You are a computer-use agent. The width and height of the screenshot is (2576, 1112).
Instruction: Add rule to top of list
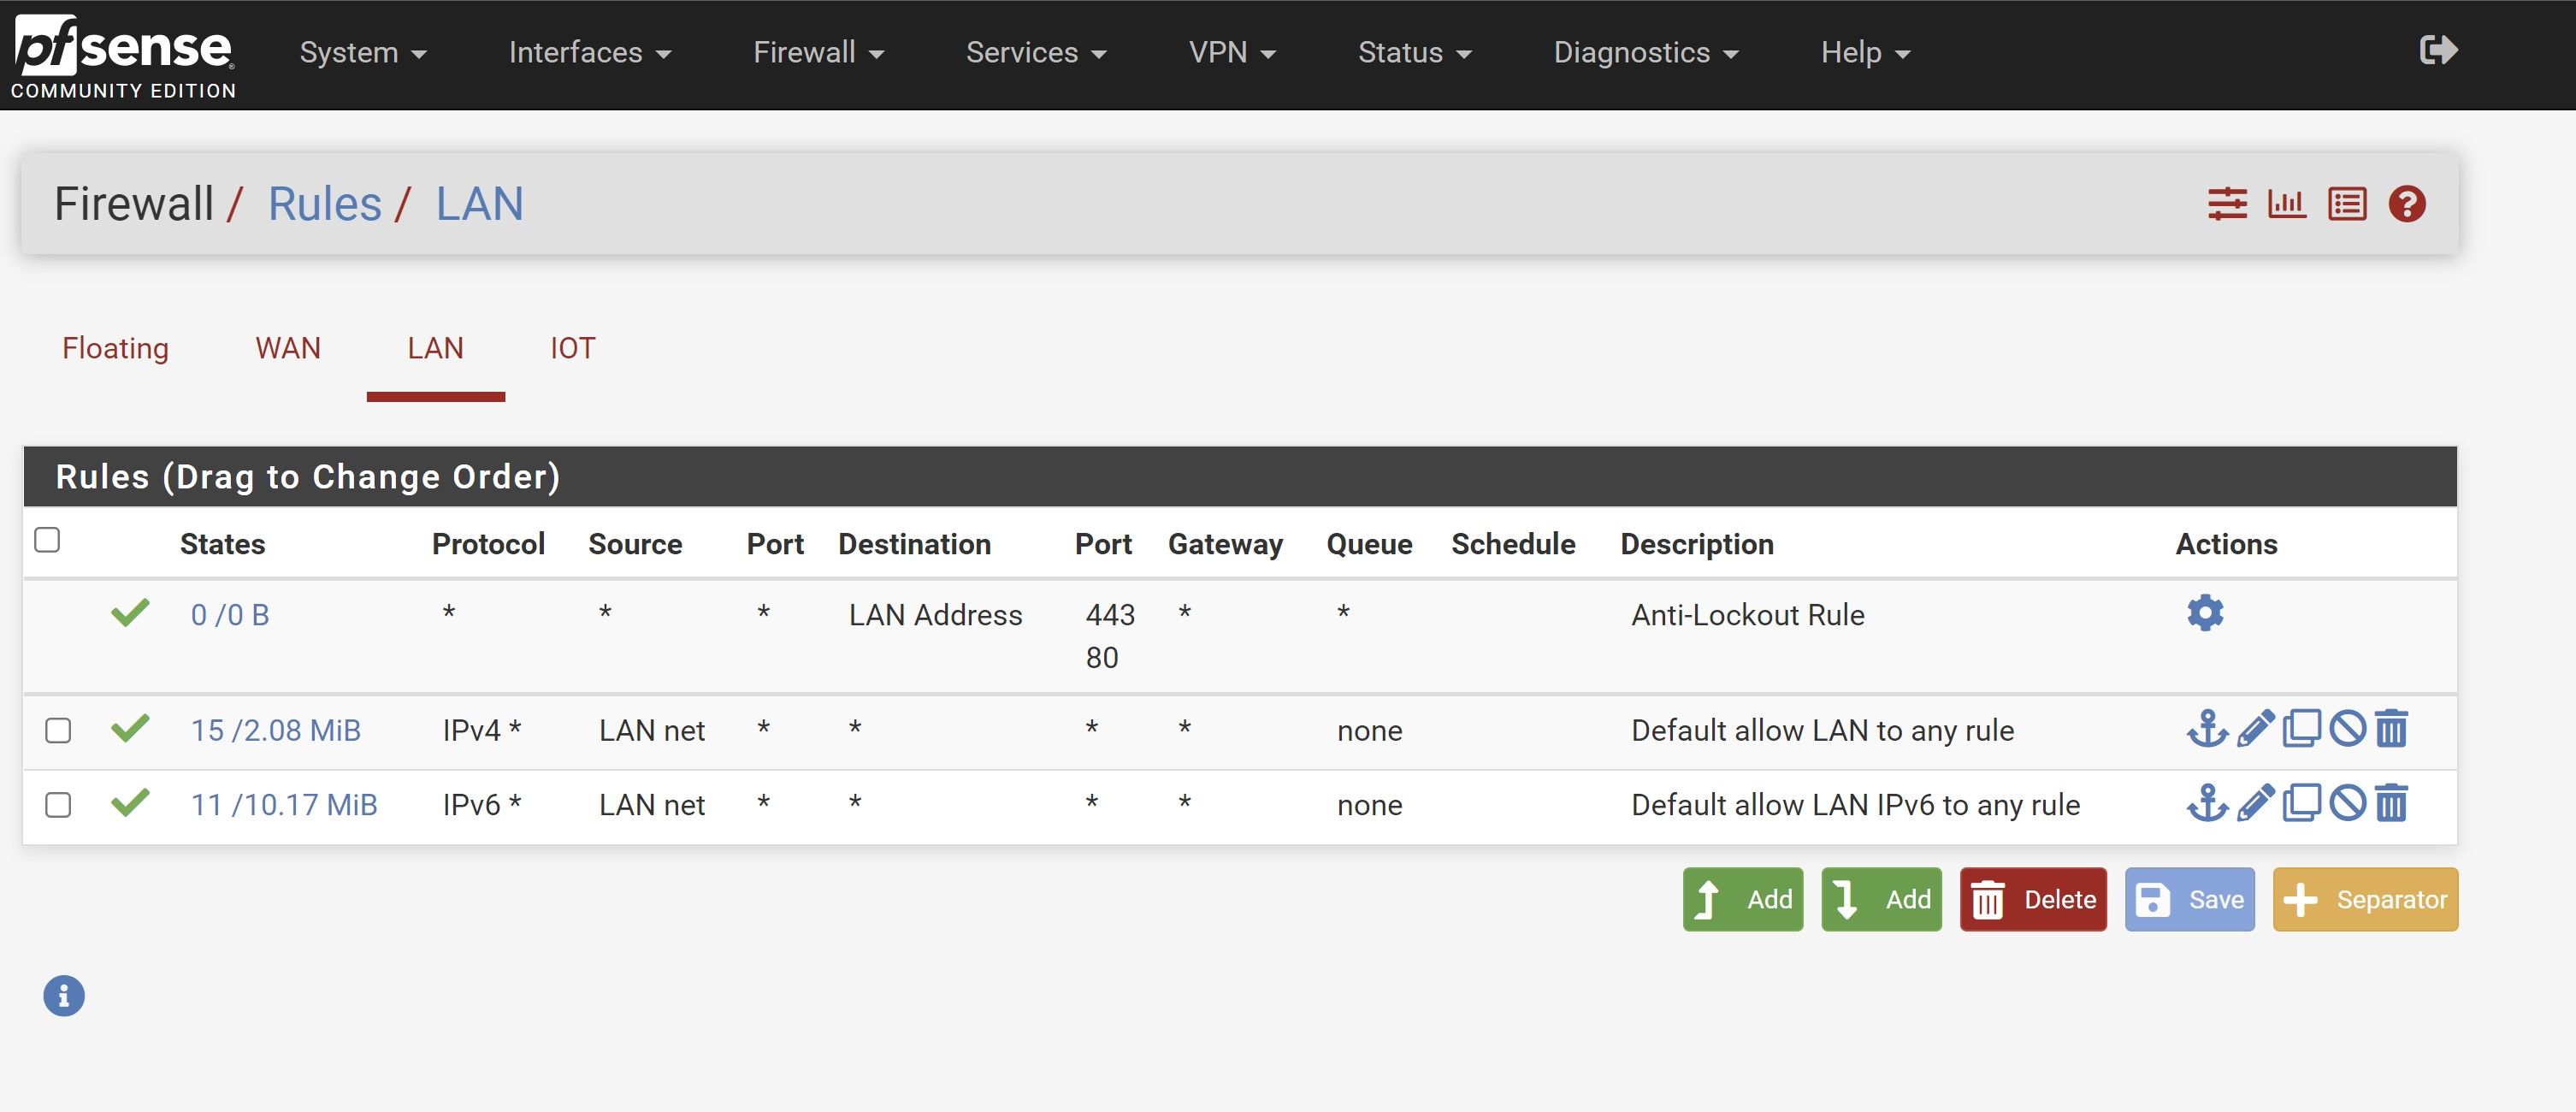pos(1743,899)
